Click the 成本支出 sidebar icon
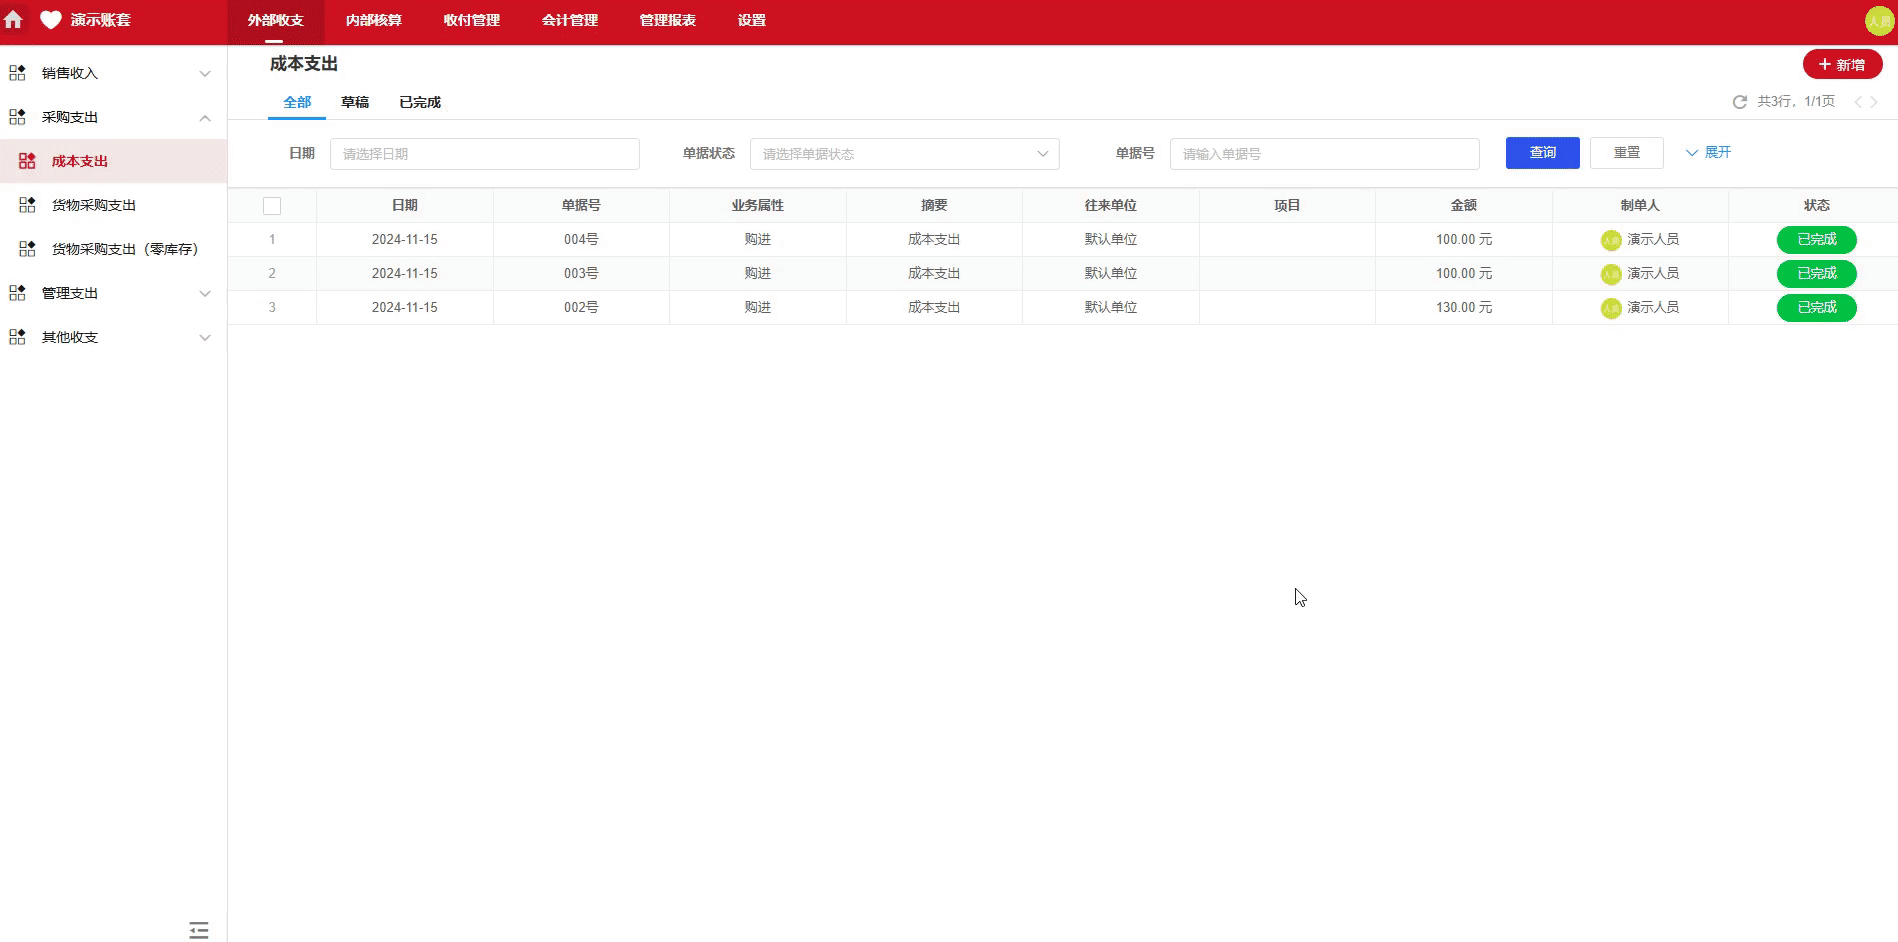Image resolution: width=1898 pixels, height=942 pixels. click(27, 160)
